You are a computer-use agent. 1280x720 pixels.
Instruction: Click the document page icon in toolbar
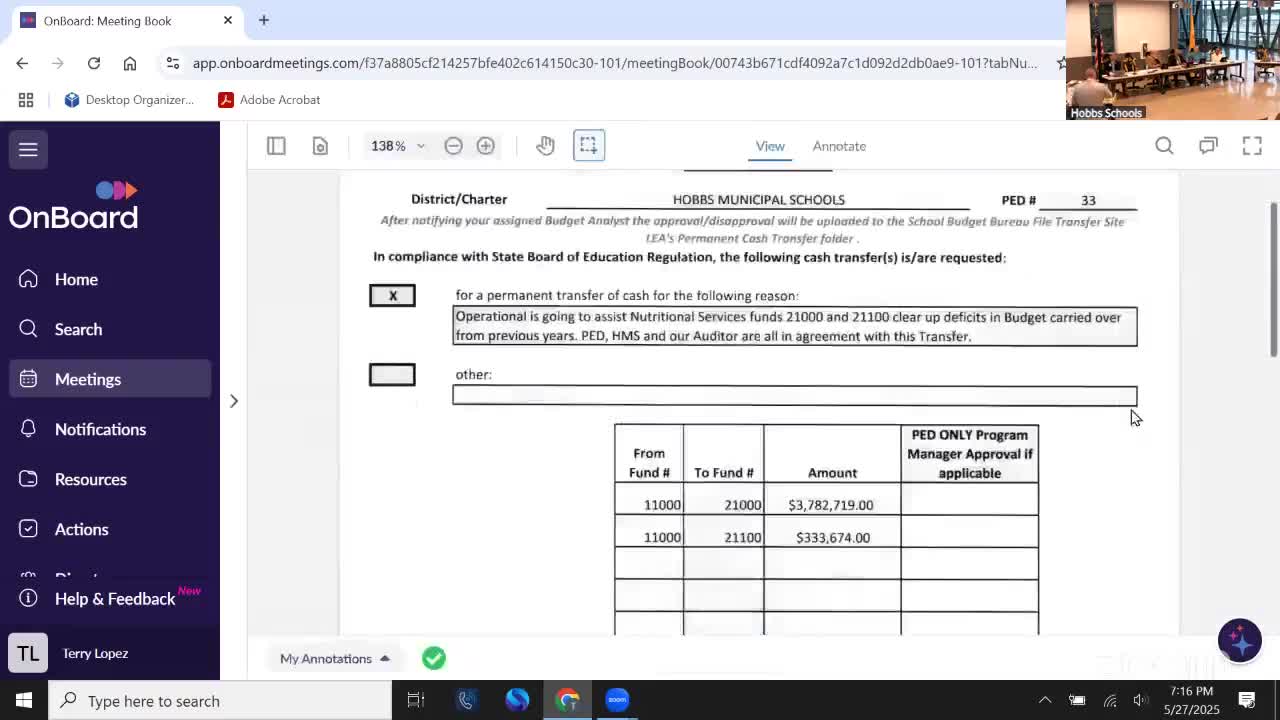pos(320,146)
